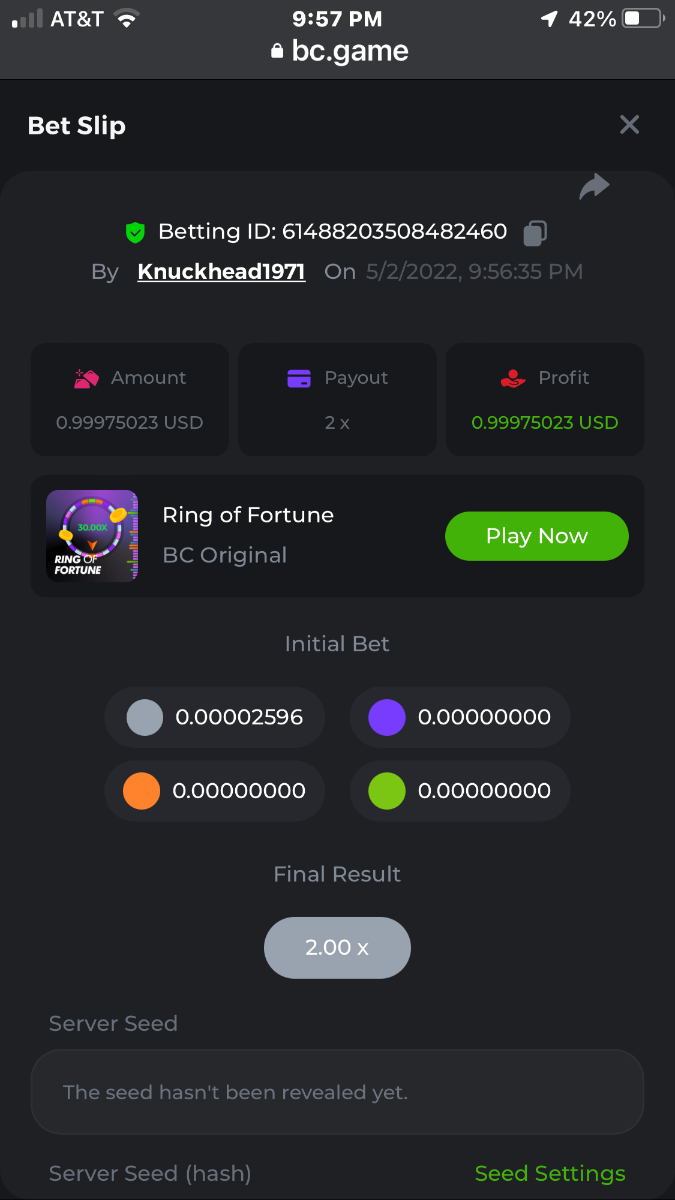Tap the bc.game address bar
Viewport: 675px width, 1200px height.
(x=339, y=51)
